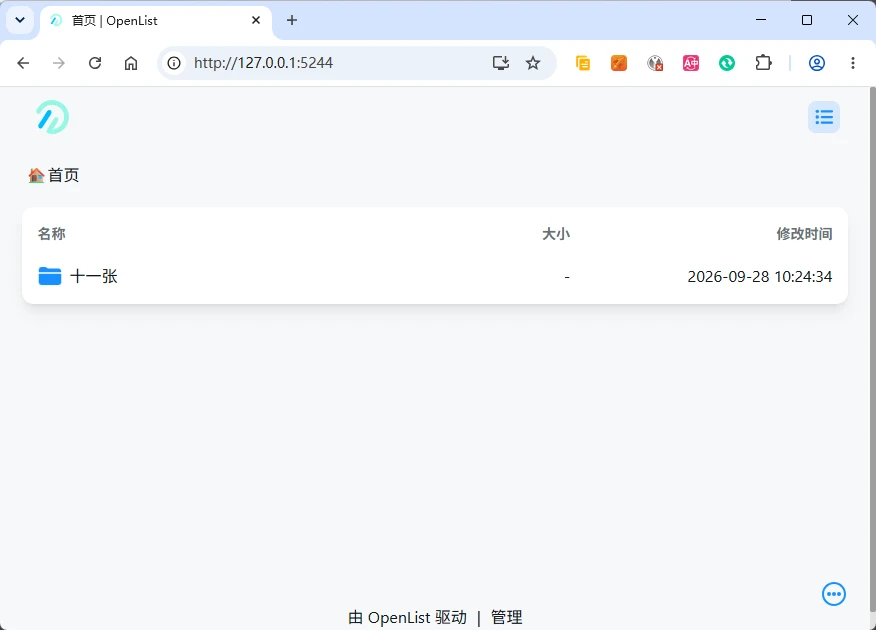The width and height of the screenshot is (876, 630).
Task: Go back in browser history
Action: [x=23, y=63]
